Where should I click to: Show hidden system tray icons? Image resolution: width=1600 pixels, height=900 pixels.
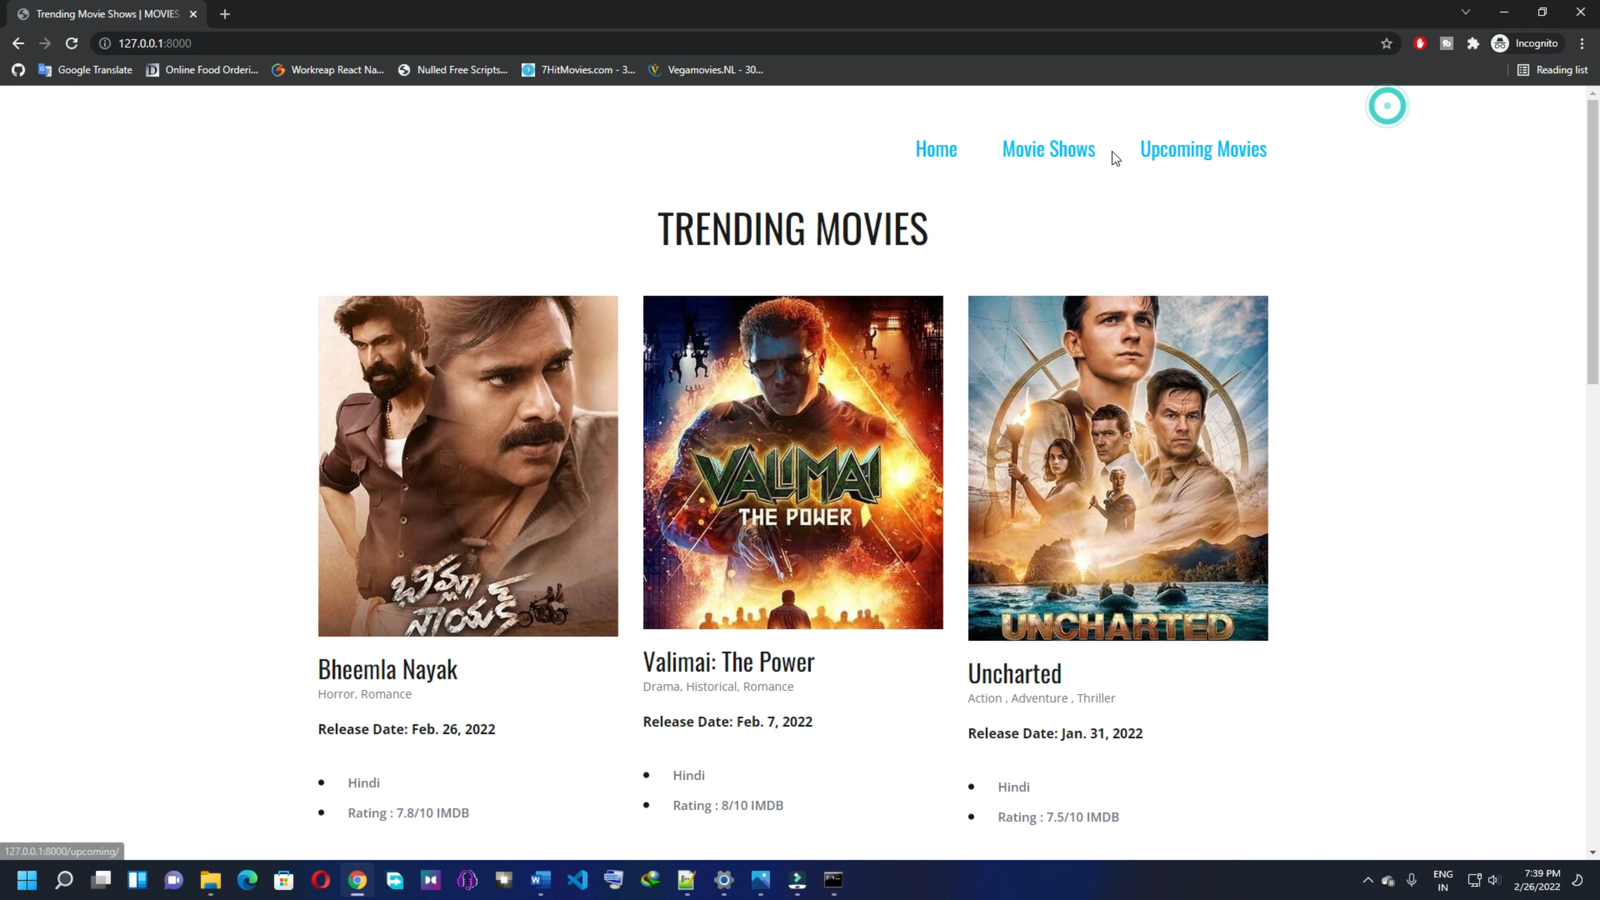[x=1368, y=880]
